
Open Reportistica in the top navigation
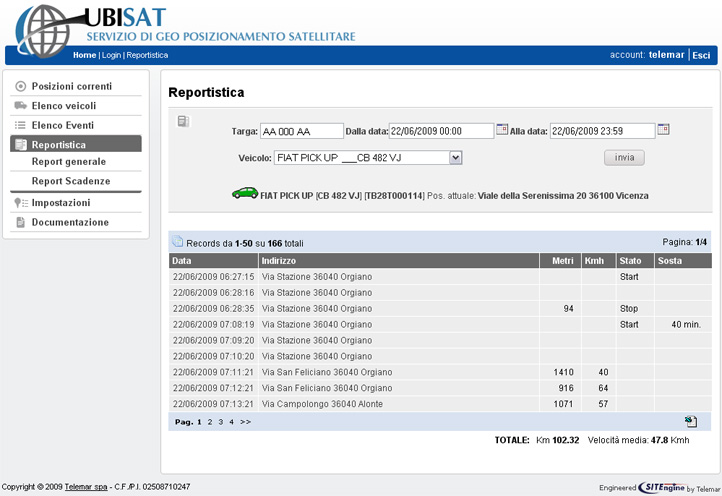pyautogui.click(x=147, y=55)
